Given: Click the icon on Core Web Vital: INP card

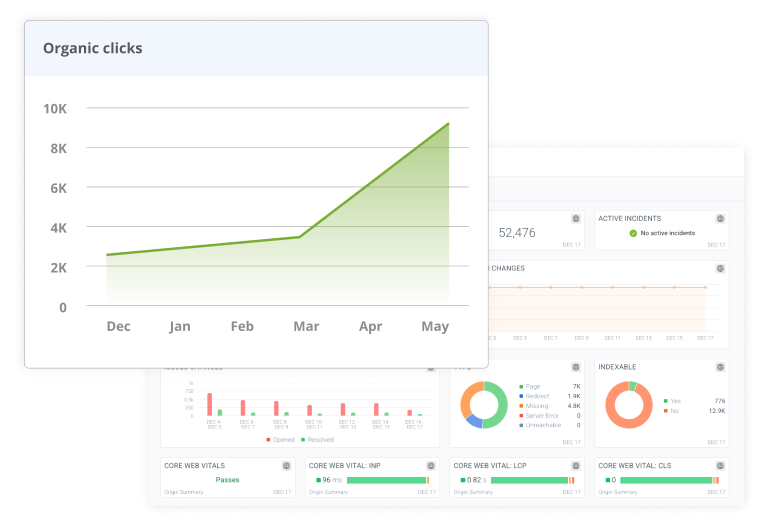Looking at the screenshot, I should tap(430, 465).
